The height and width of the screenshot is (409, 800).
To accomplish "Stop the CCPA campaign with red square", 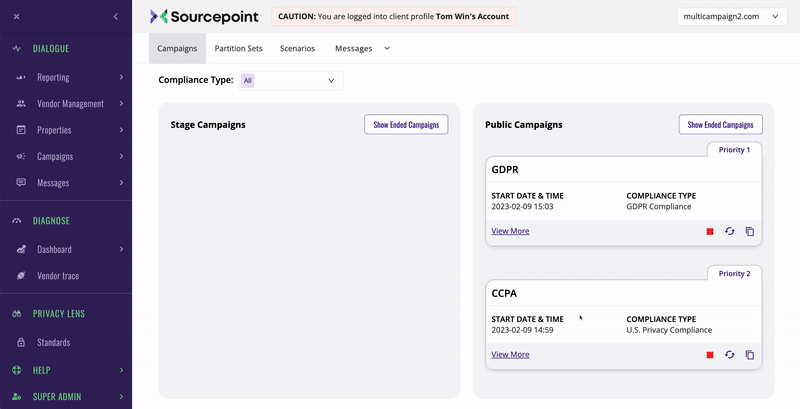I will pos(710,355).
